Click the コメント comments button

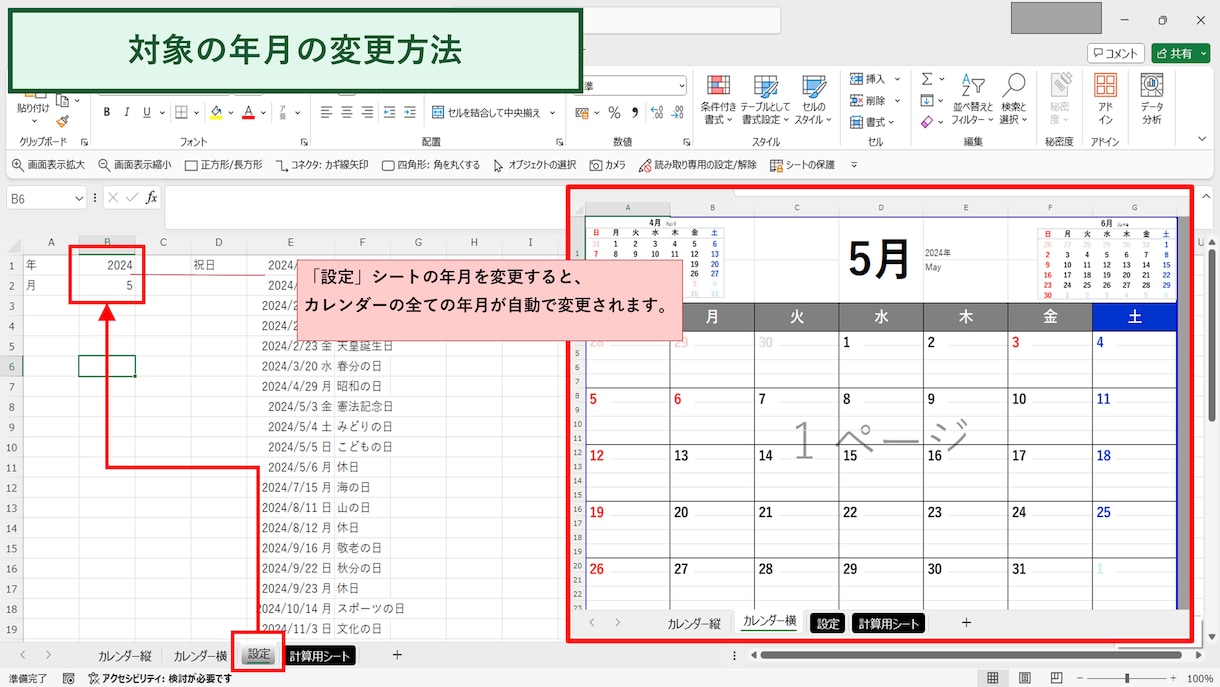pyautogui.click(x=1116, y=53)
